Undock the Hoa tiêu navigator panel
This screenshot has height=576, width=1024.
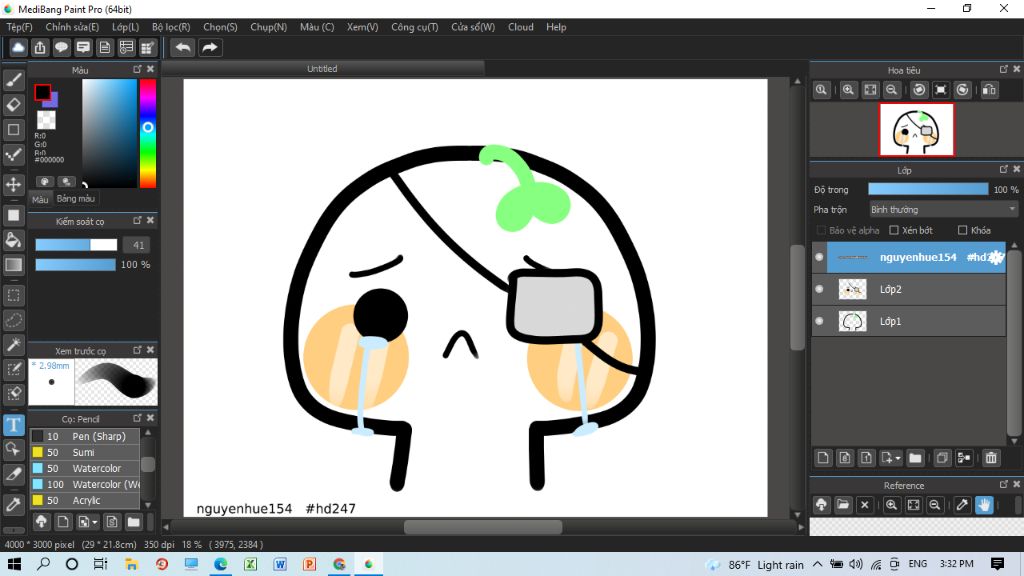pyautogui.click(x=1004, y=69)
